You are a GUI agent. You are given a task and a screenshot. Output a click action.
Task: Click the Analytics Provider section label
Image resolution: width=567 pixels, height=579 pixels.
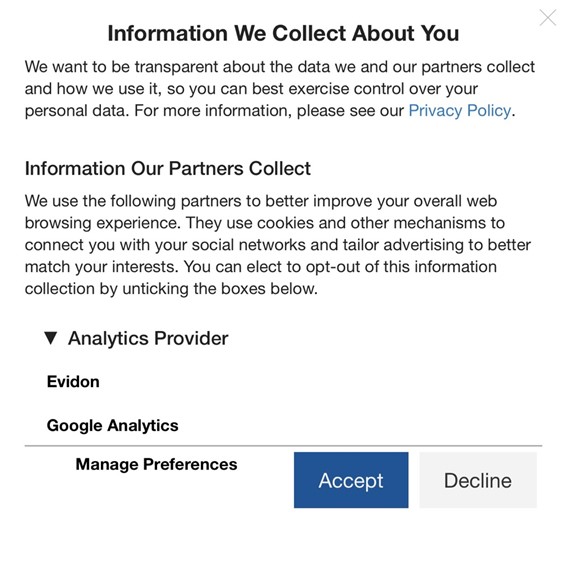pos(148,338)
